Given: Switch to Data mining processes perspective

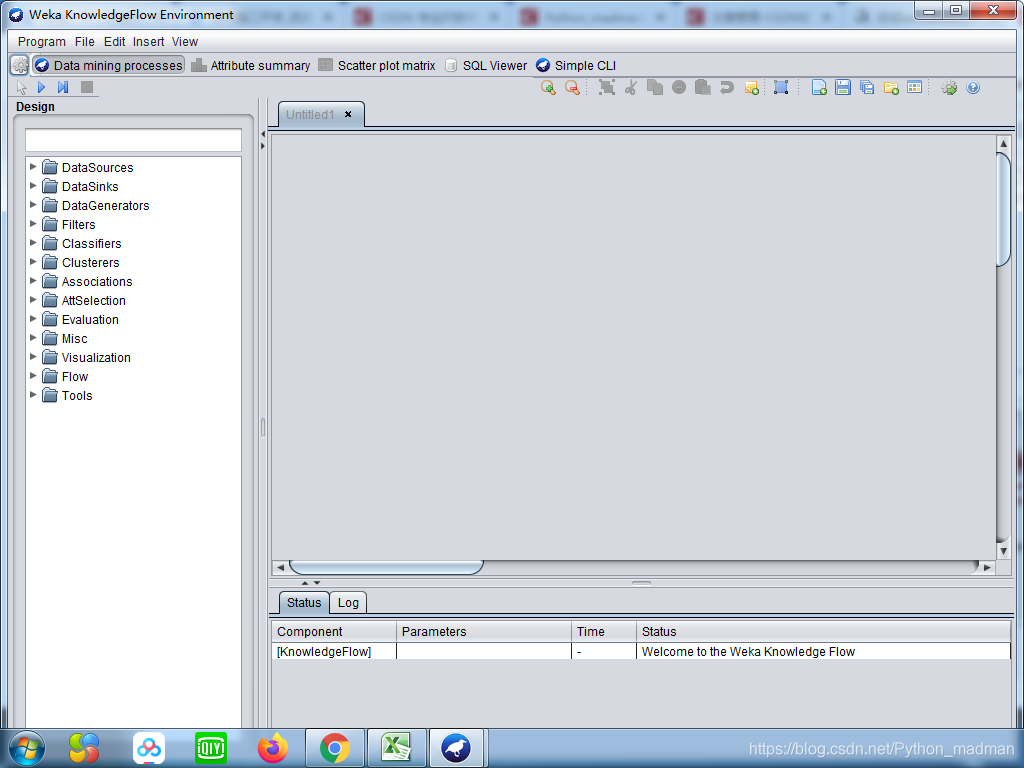Looking at the screenshot, I should (x=108, y=65).
